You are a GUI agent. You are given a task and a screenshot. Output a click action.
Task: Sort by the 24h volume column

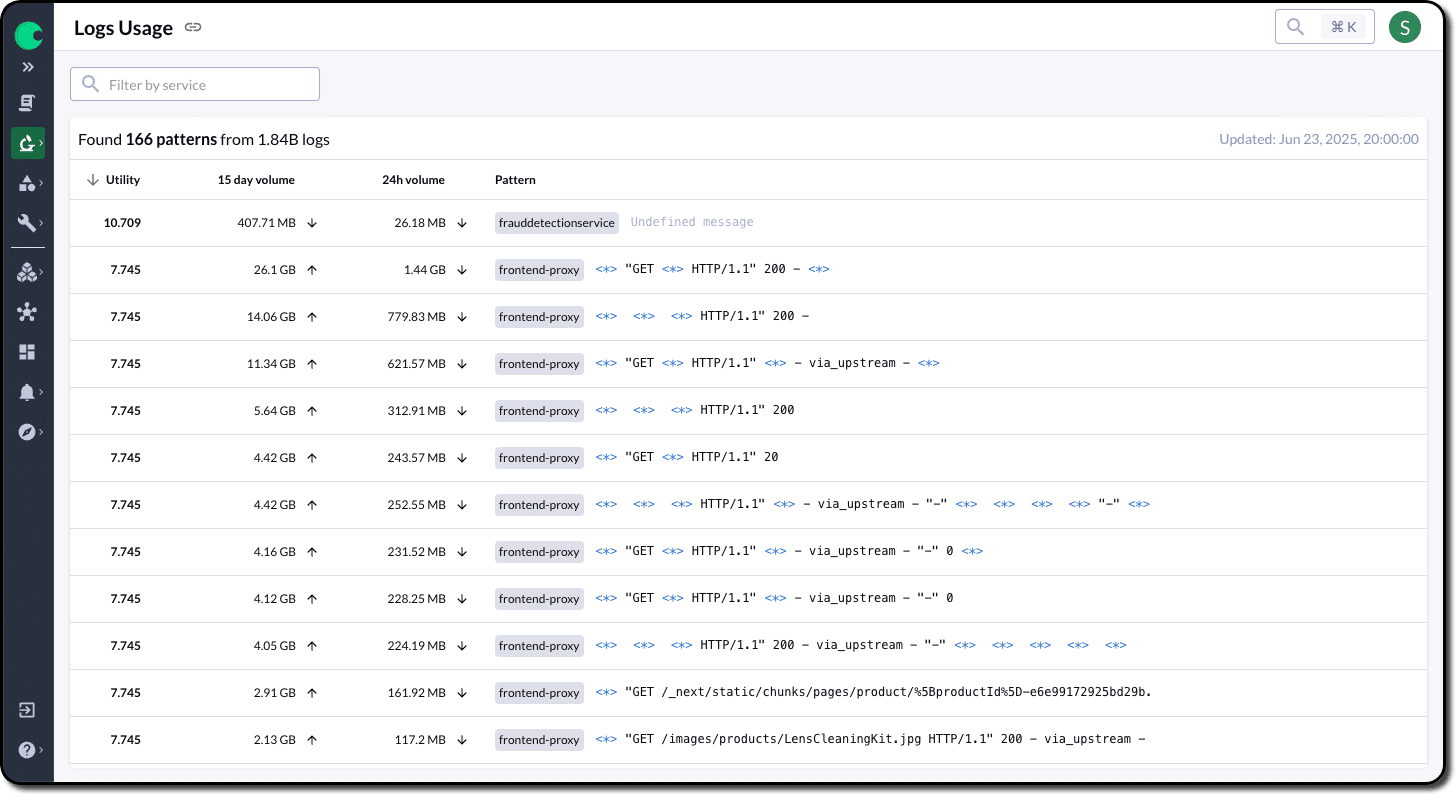pyautogui.click(x=413, y=180)
